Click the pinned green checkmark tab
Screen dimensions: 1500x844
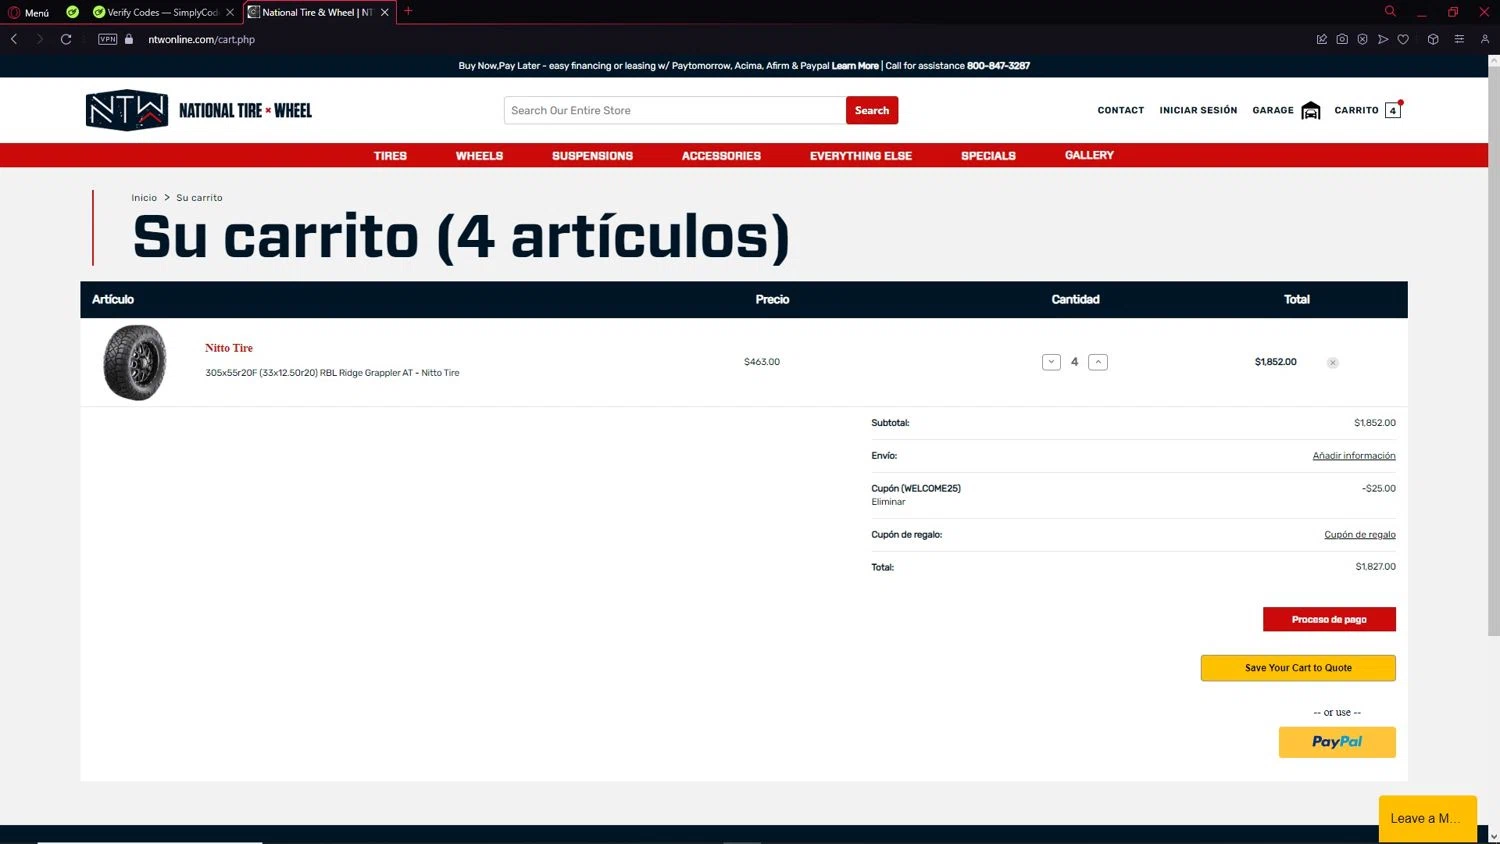click(72, 12)
